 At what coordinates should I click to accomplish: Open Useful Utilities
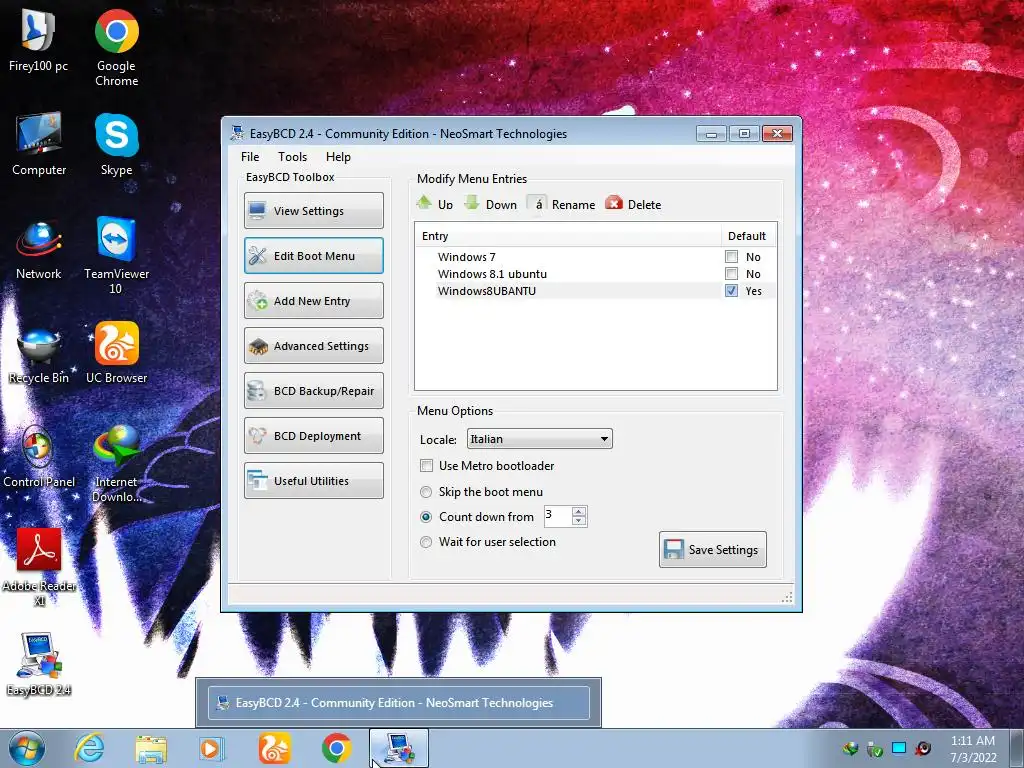pyautogui.click(x=313, y=481)
